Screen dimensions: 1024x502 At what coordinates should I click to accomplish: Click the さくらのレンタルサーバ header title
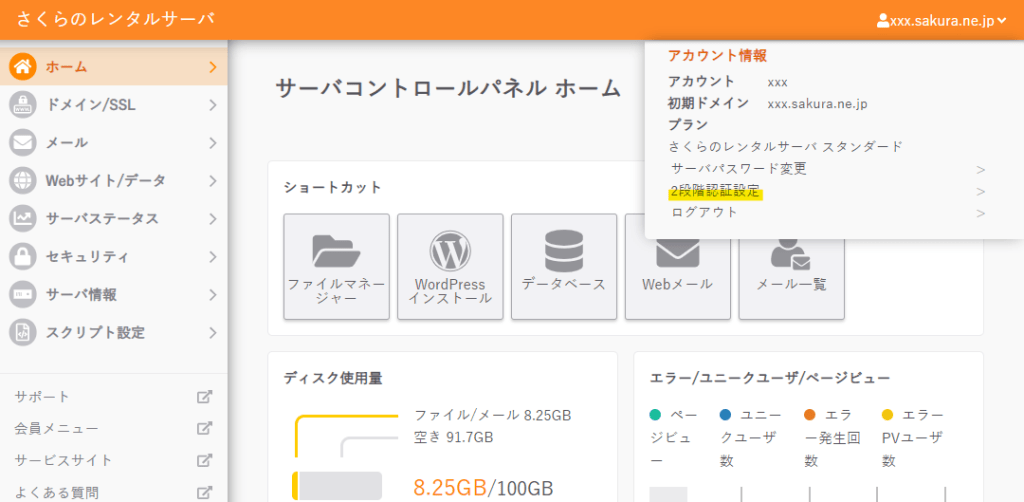tap(116, 18)
